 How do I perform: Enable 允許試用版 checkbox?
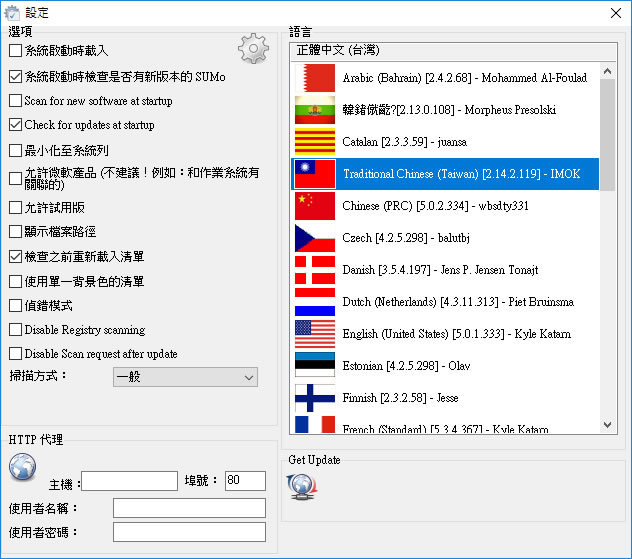(x=15, y=208)
